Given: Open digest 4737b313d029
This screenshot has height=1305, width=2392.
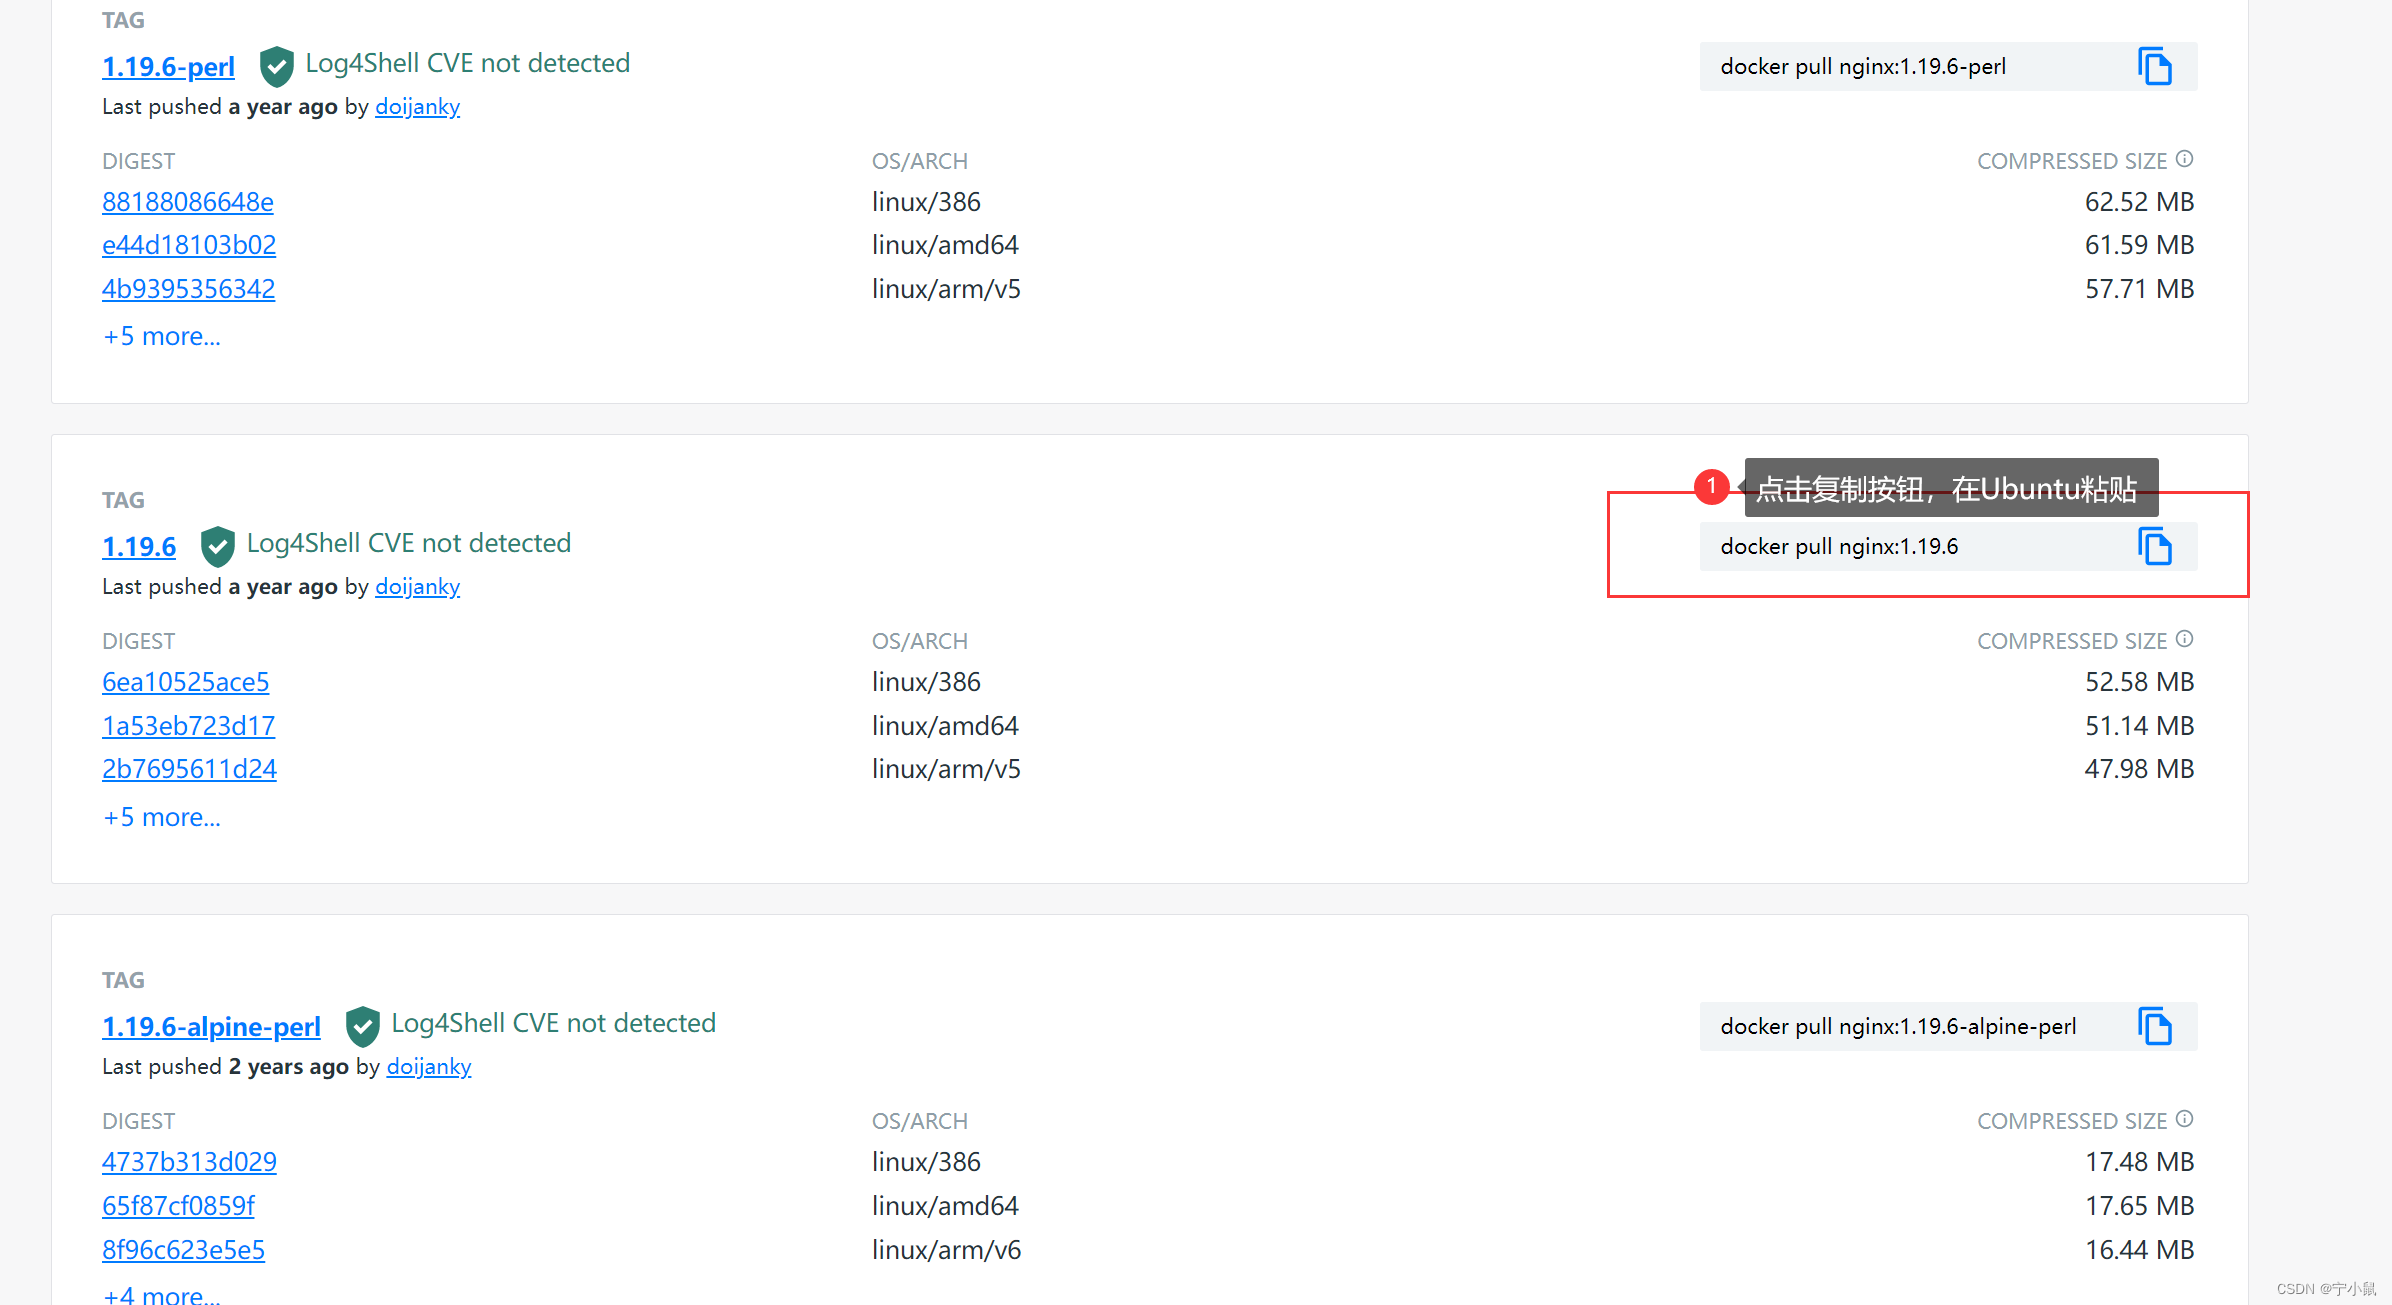Looking at the screenshot, I should [189, 1162].
